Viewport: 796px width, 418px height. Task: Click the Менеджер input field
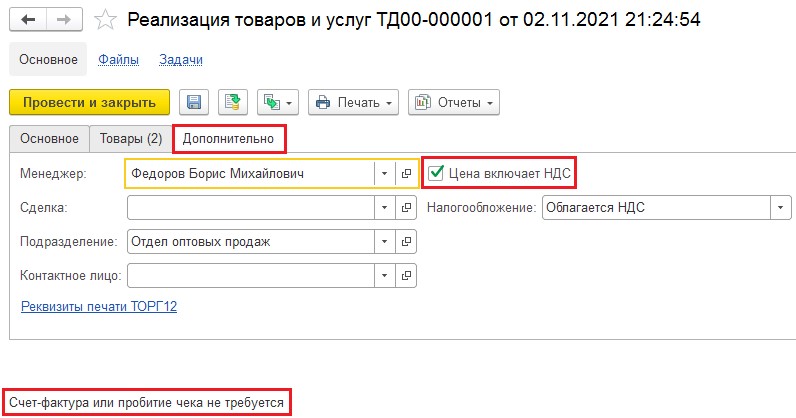(250, 174)
